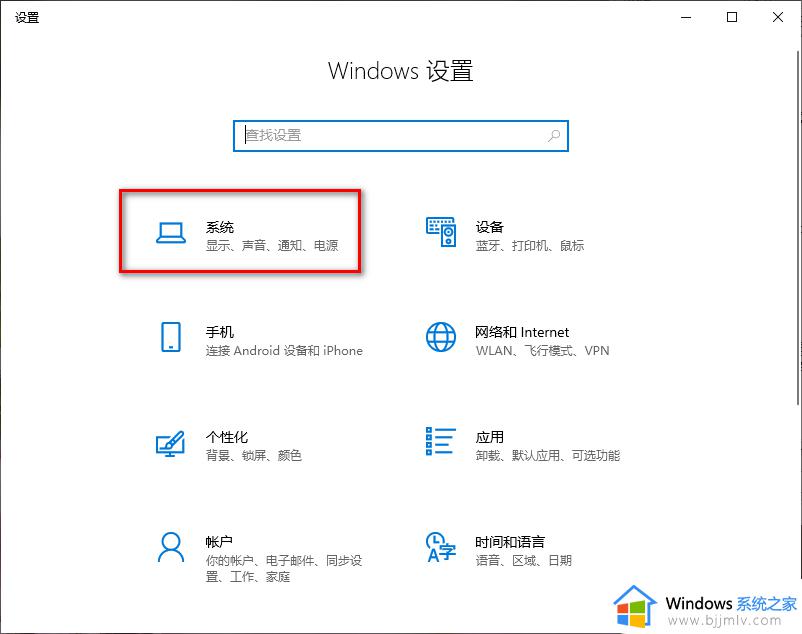
Task: Open Devices (设备) keyboard-speaker icon
Action: point(441,232)
